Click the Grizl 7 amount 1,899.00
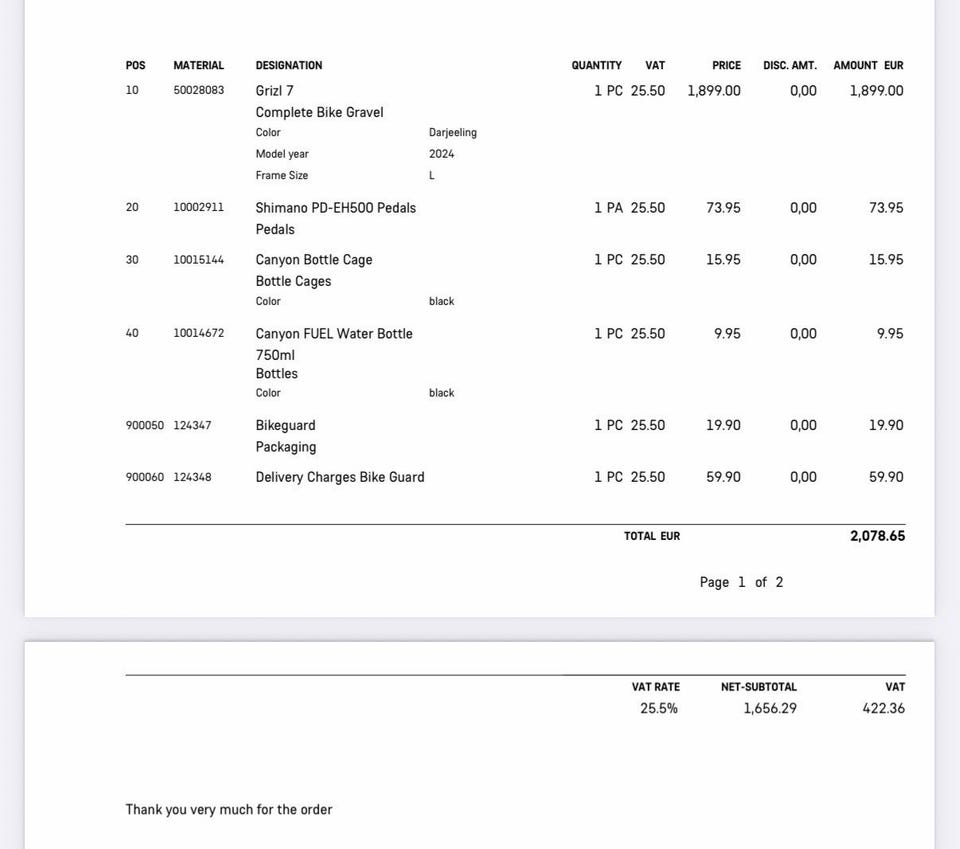960x849 pixels. coord(876,91)
